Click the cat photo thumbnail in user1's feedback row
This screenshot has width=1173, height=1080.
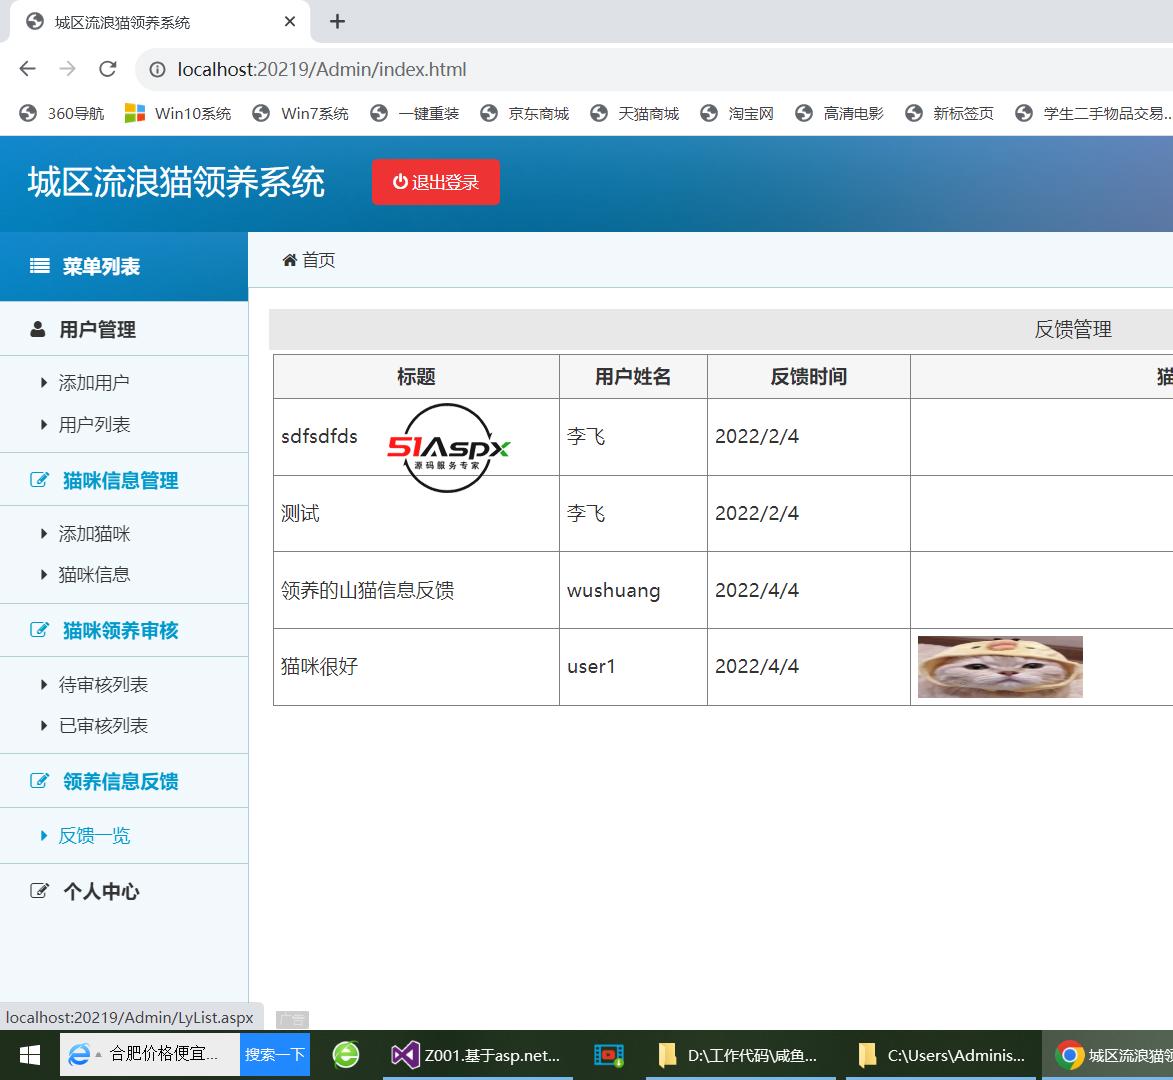point(999,666)
